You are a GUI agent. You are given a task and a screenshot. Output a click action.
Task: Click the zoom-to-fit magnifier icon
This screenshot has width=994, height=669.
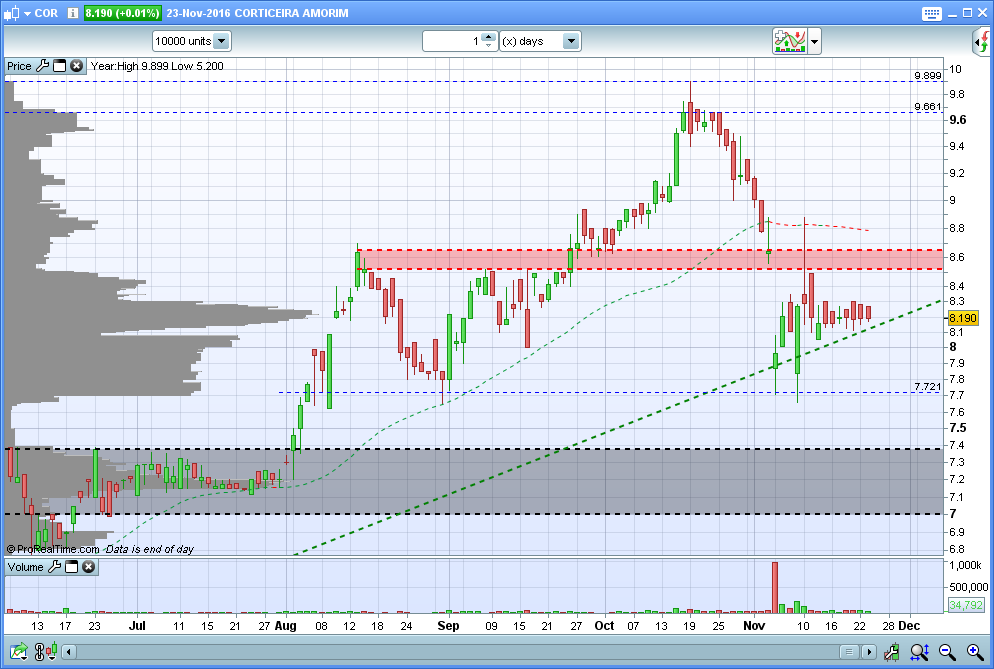pyautogui.click(x=920, y=652)
